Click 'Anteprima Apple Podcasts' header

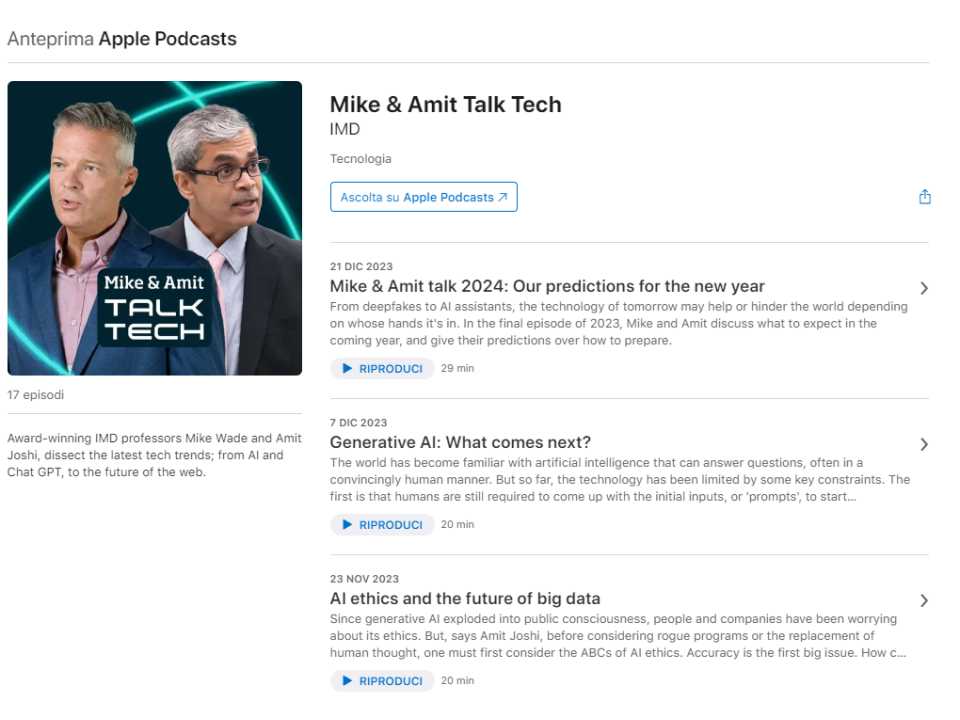pos(122,39)
